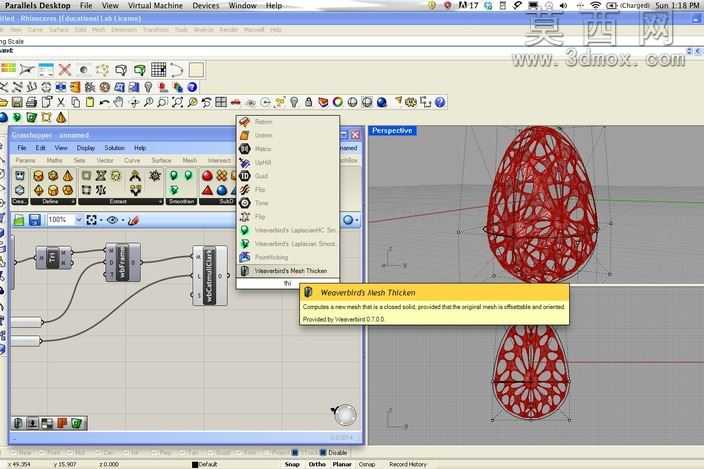Select the wbCatmullClark component on canvas
Viewport: 704px width, 469px height.
click(210, 276)
